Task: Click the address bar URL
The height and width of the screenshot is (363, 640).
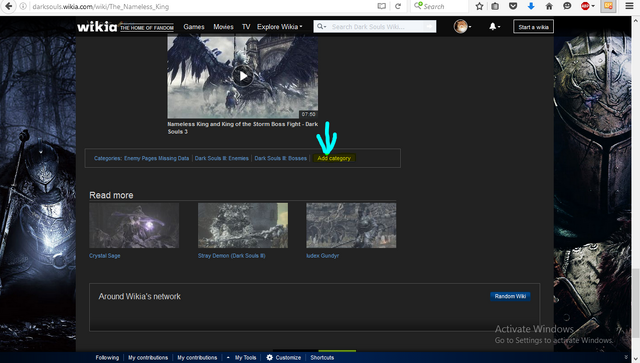Action: 100,7
